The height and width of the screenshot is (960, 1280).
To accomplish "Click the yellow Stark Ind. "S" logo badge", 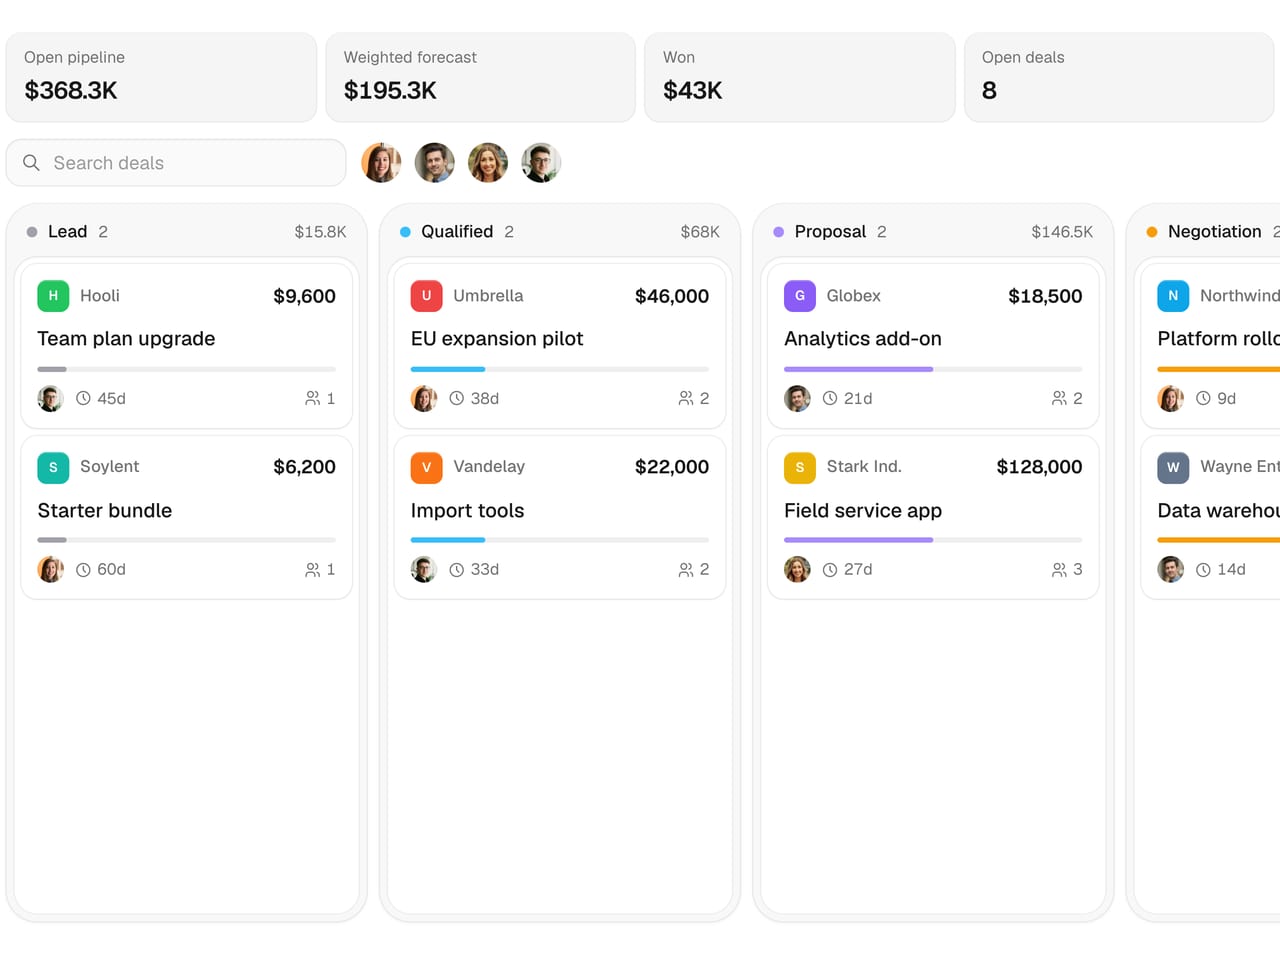I will [x=799, y=467].
